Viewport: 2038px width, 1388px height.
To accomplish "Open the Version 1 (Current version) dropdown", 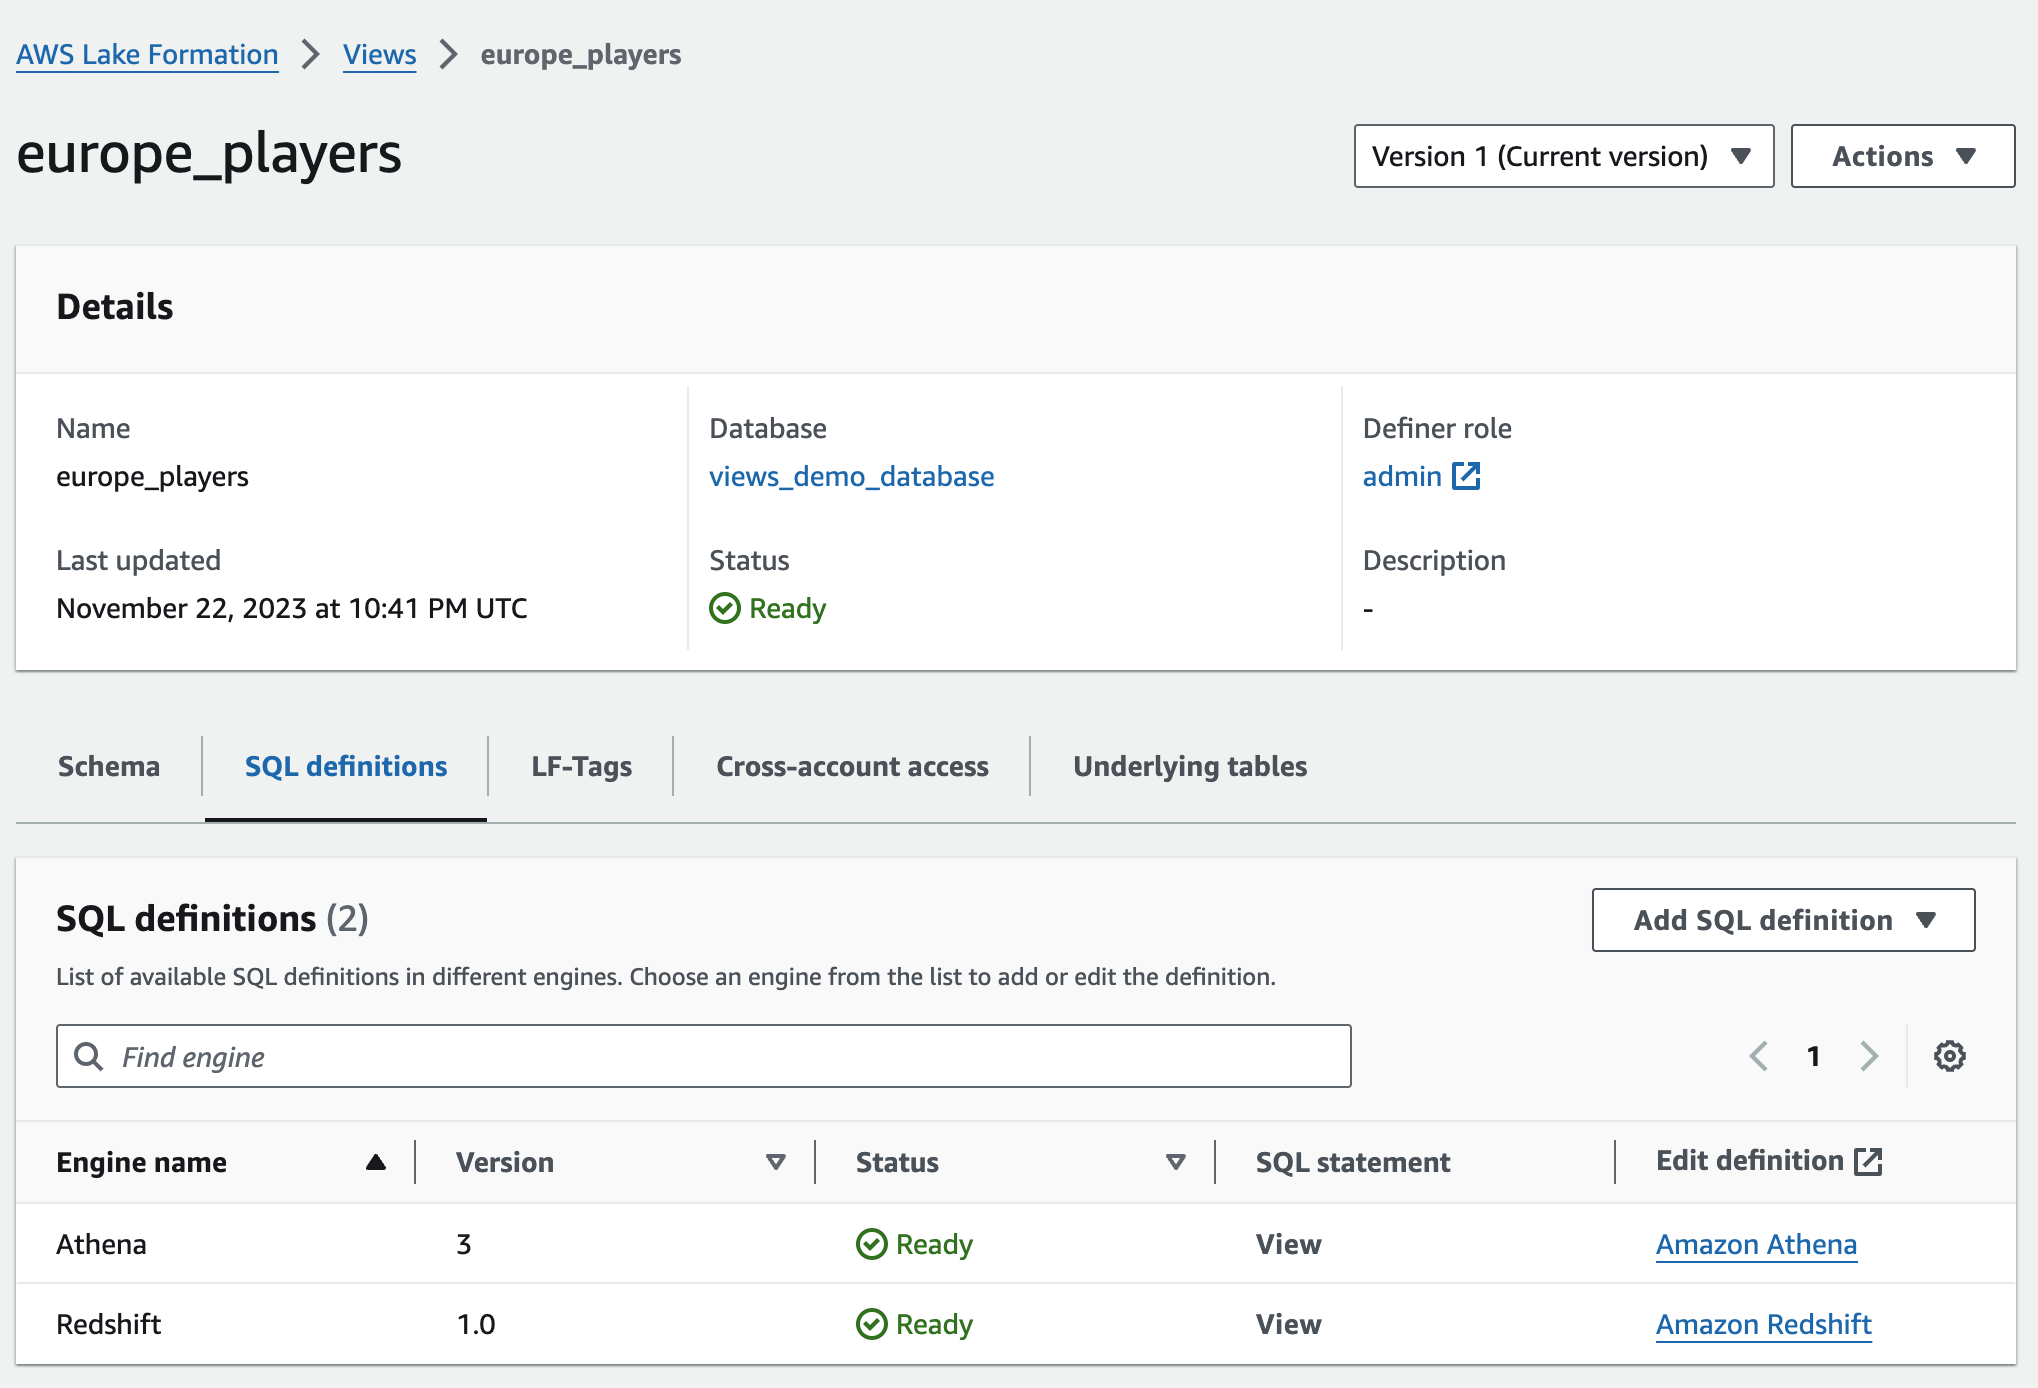I will click(x=1563, y=156).
